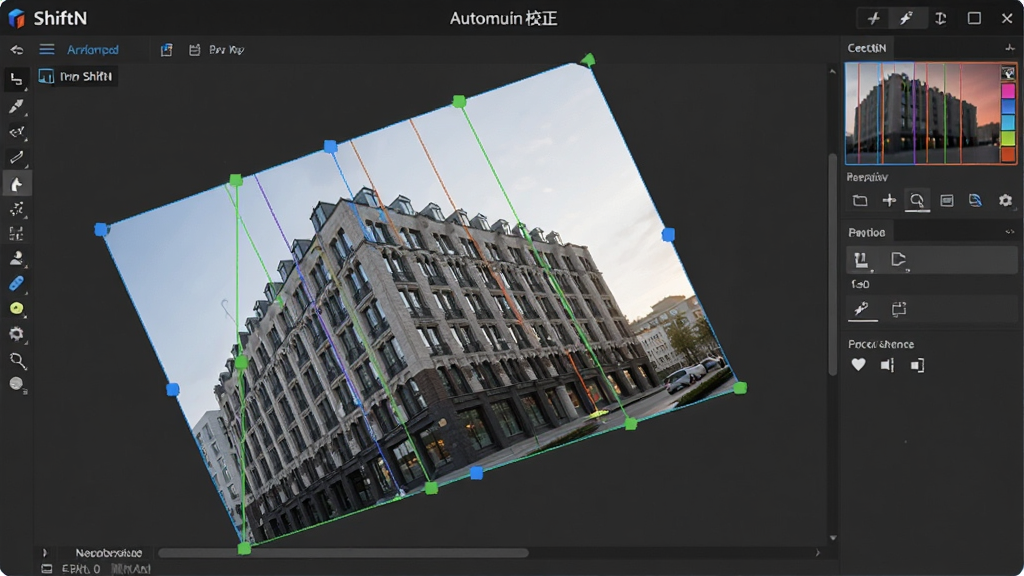Pick the lime green color swatch

click(x=1008, y=138)
